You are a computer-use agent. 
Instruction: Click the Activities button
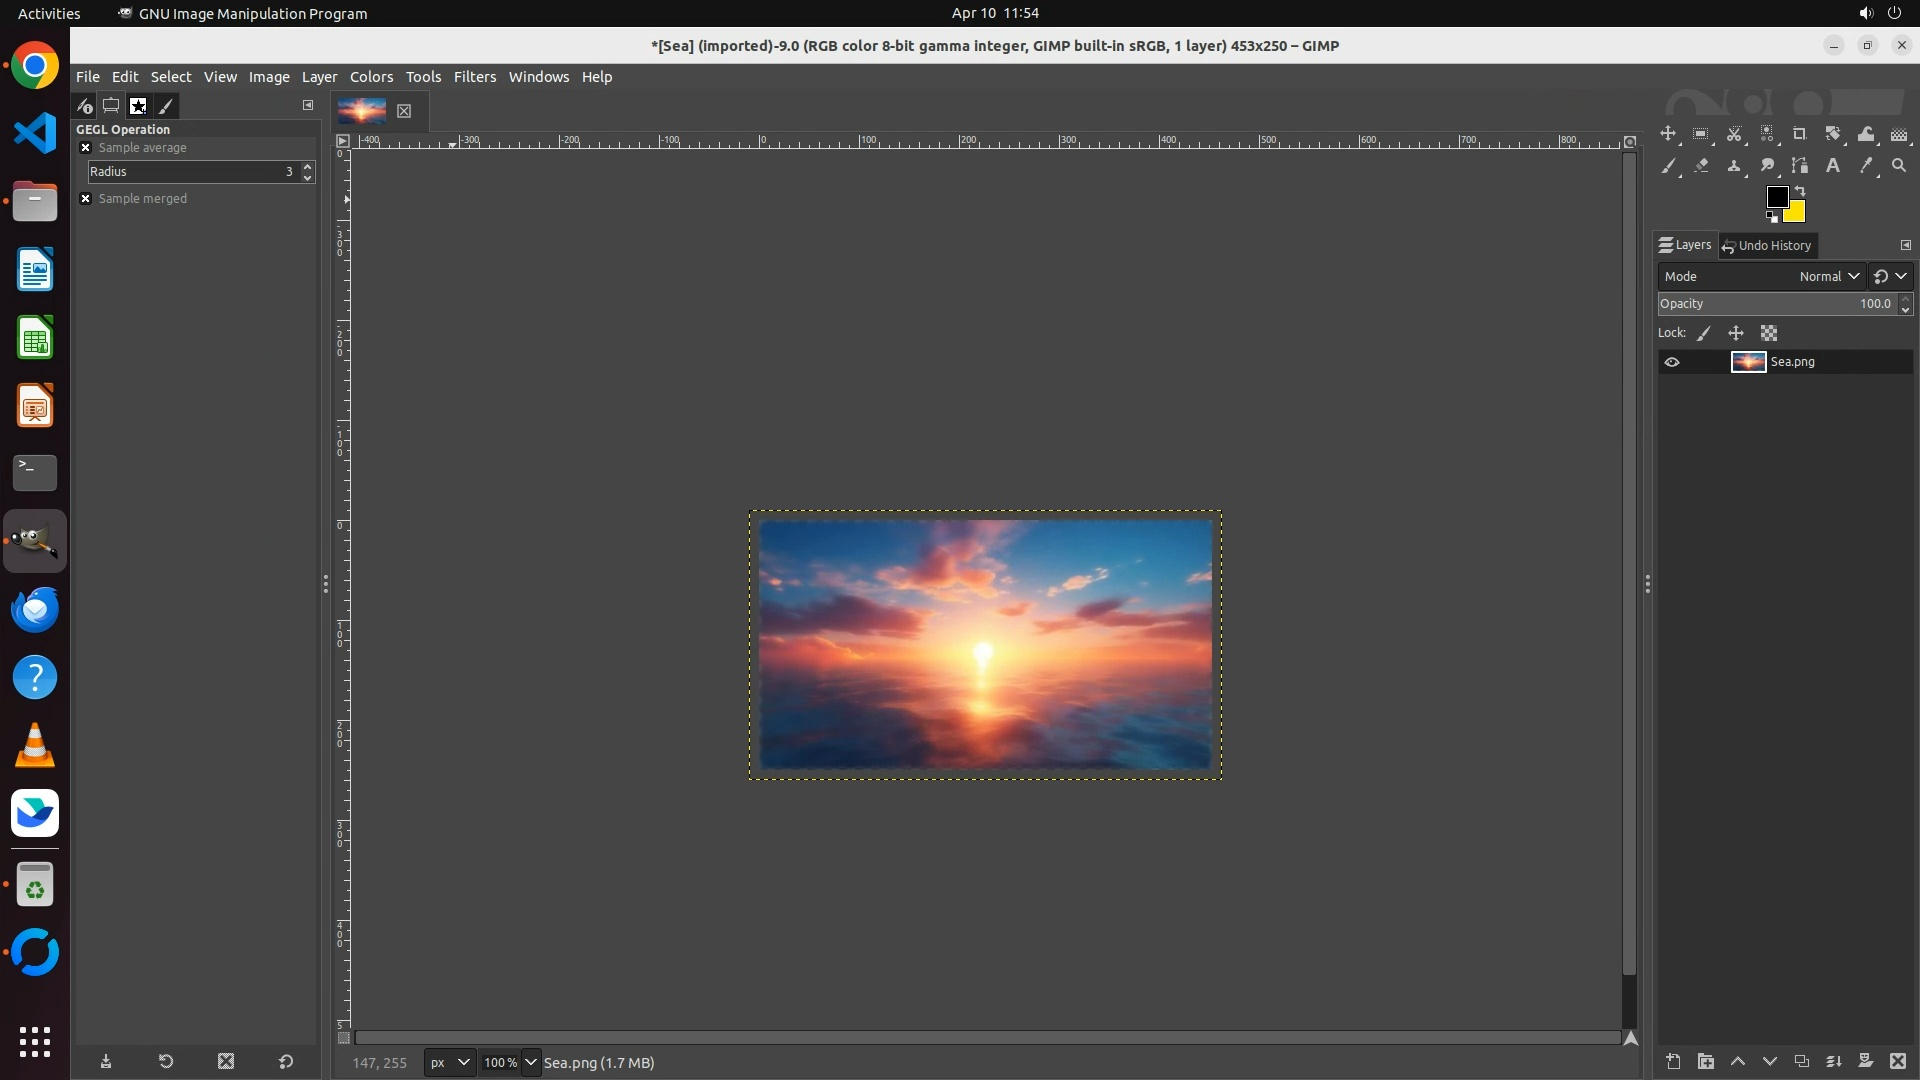tap(49, 13)
